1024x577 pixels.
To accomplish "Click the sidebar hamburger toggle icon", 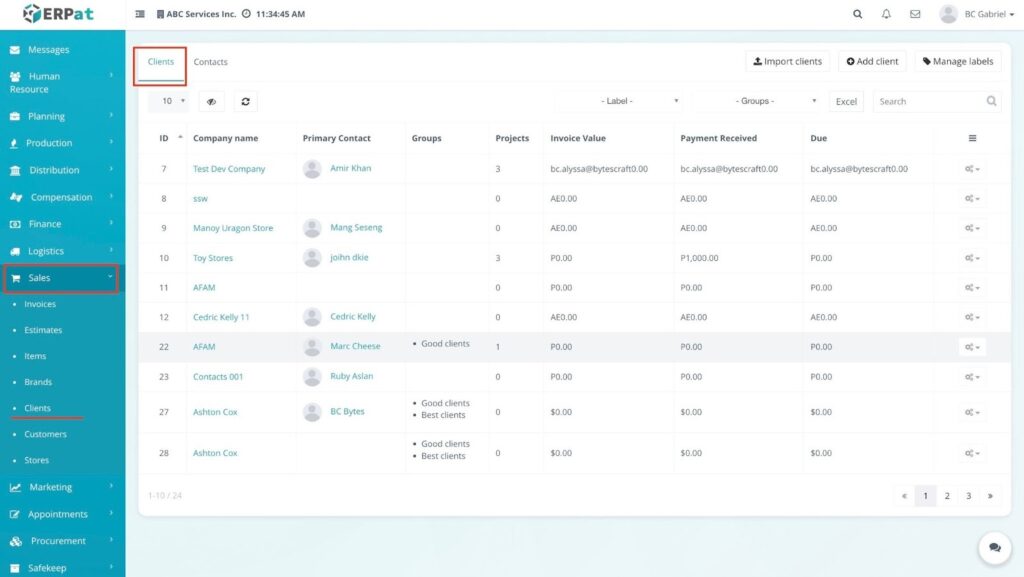I will pyautogui.click(x=140, y=15).
